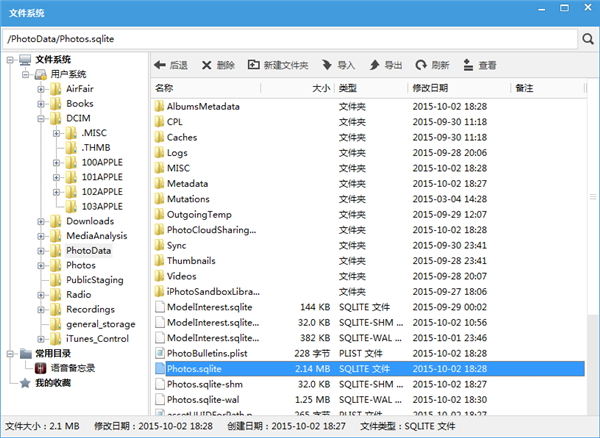This screenshot has width=600, height=438.
Task: Click the 查看 view toolbar button
Action: 480,65
